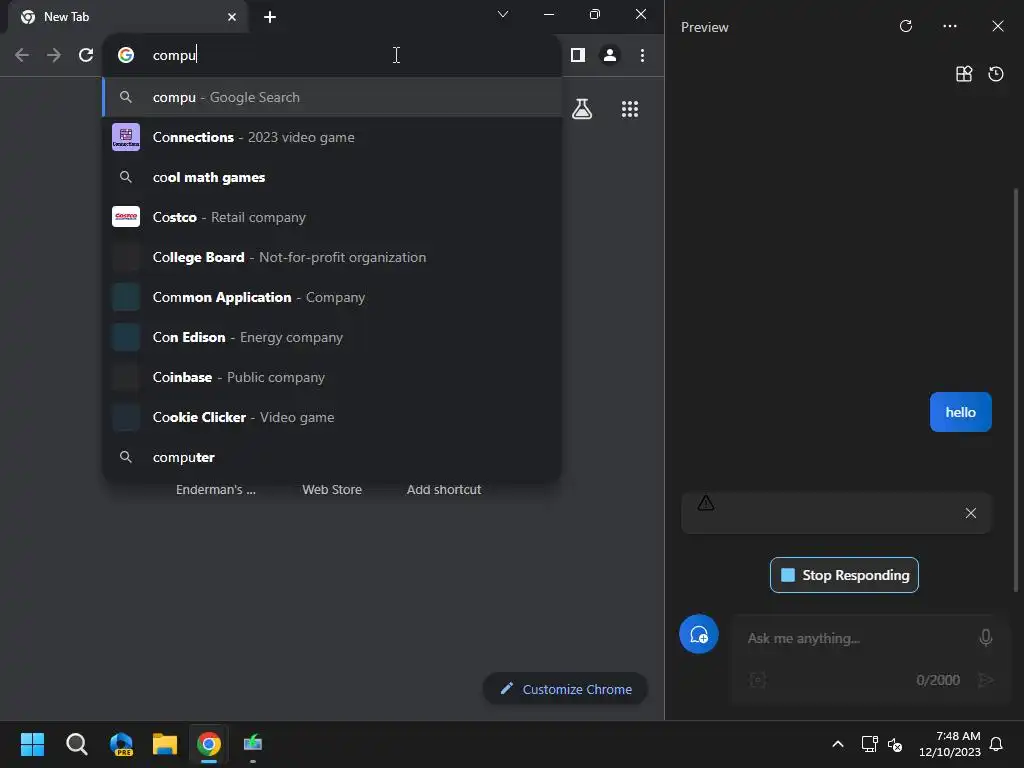This screenshot has width=1024, height=768.
Task: Reload the page with Chrome's refresh icon
Action: (86, 56)
